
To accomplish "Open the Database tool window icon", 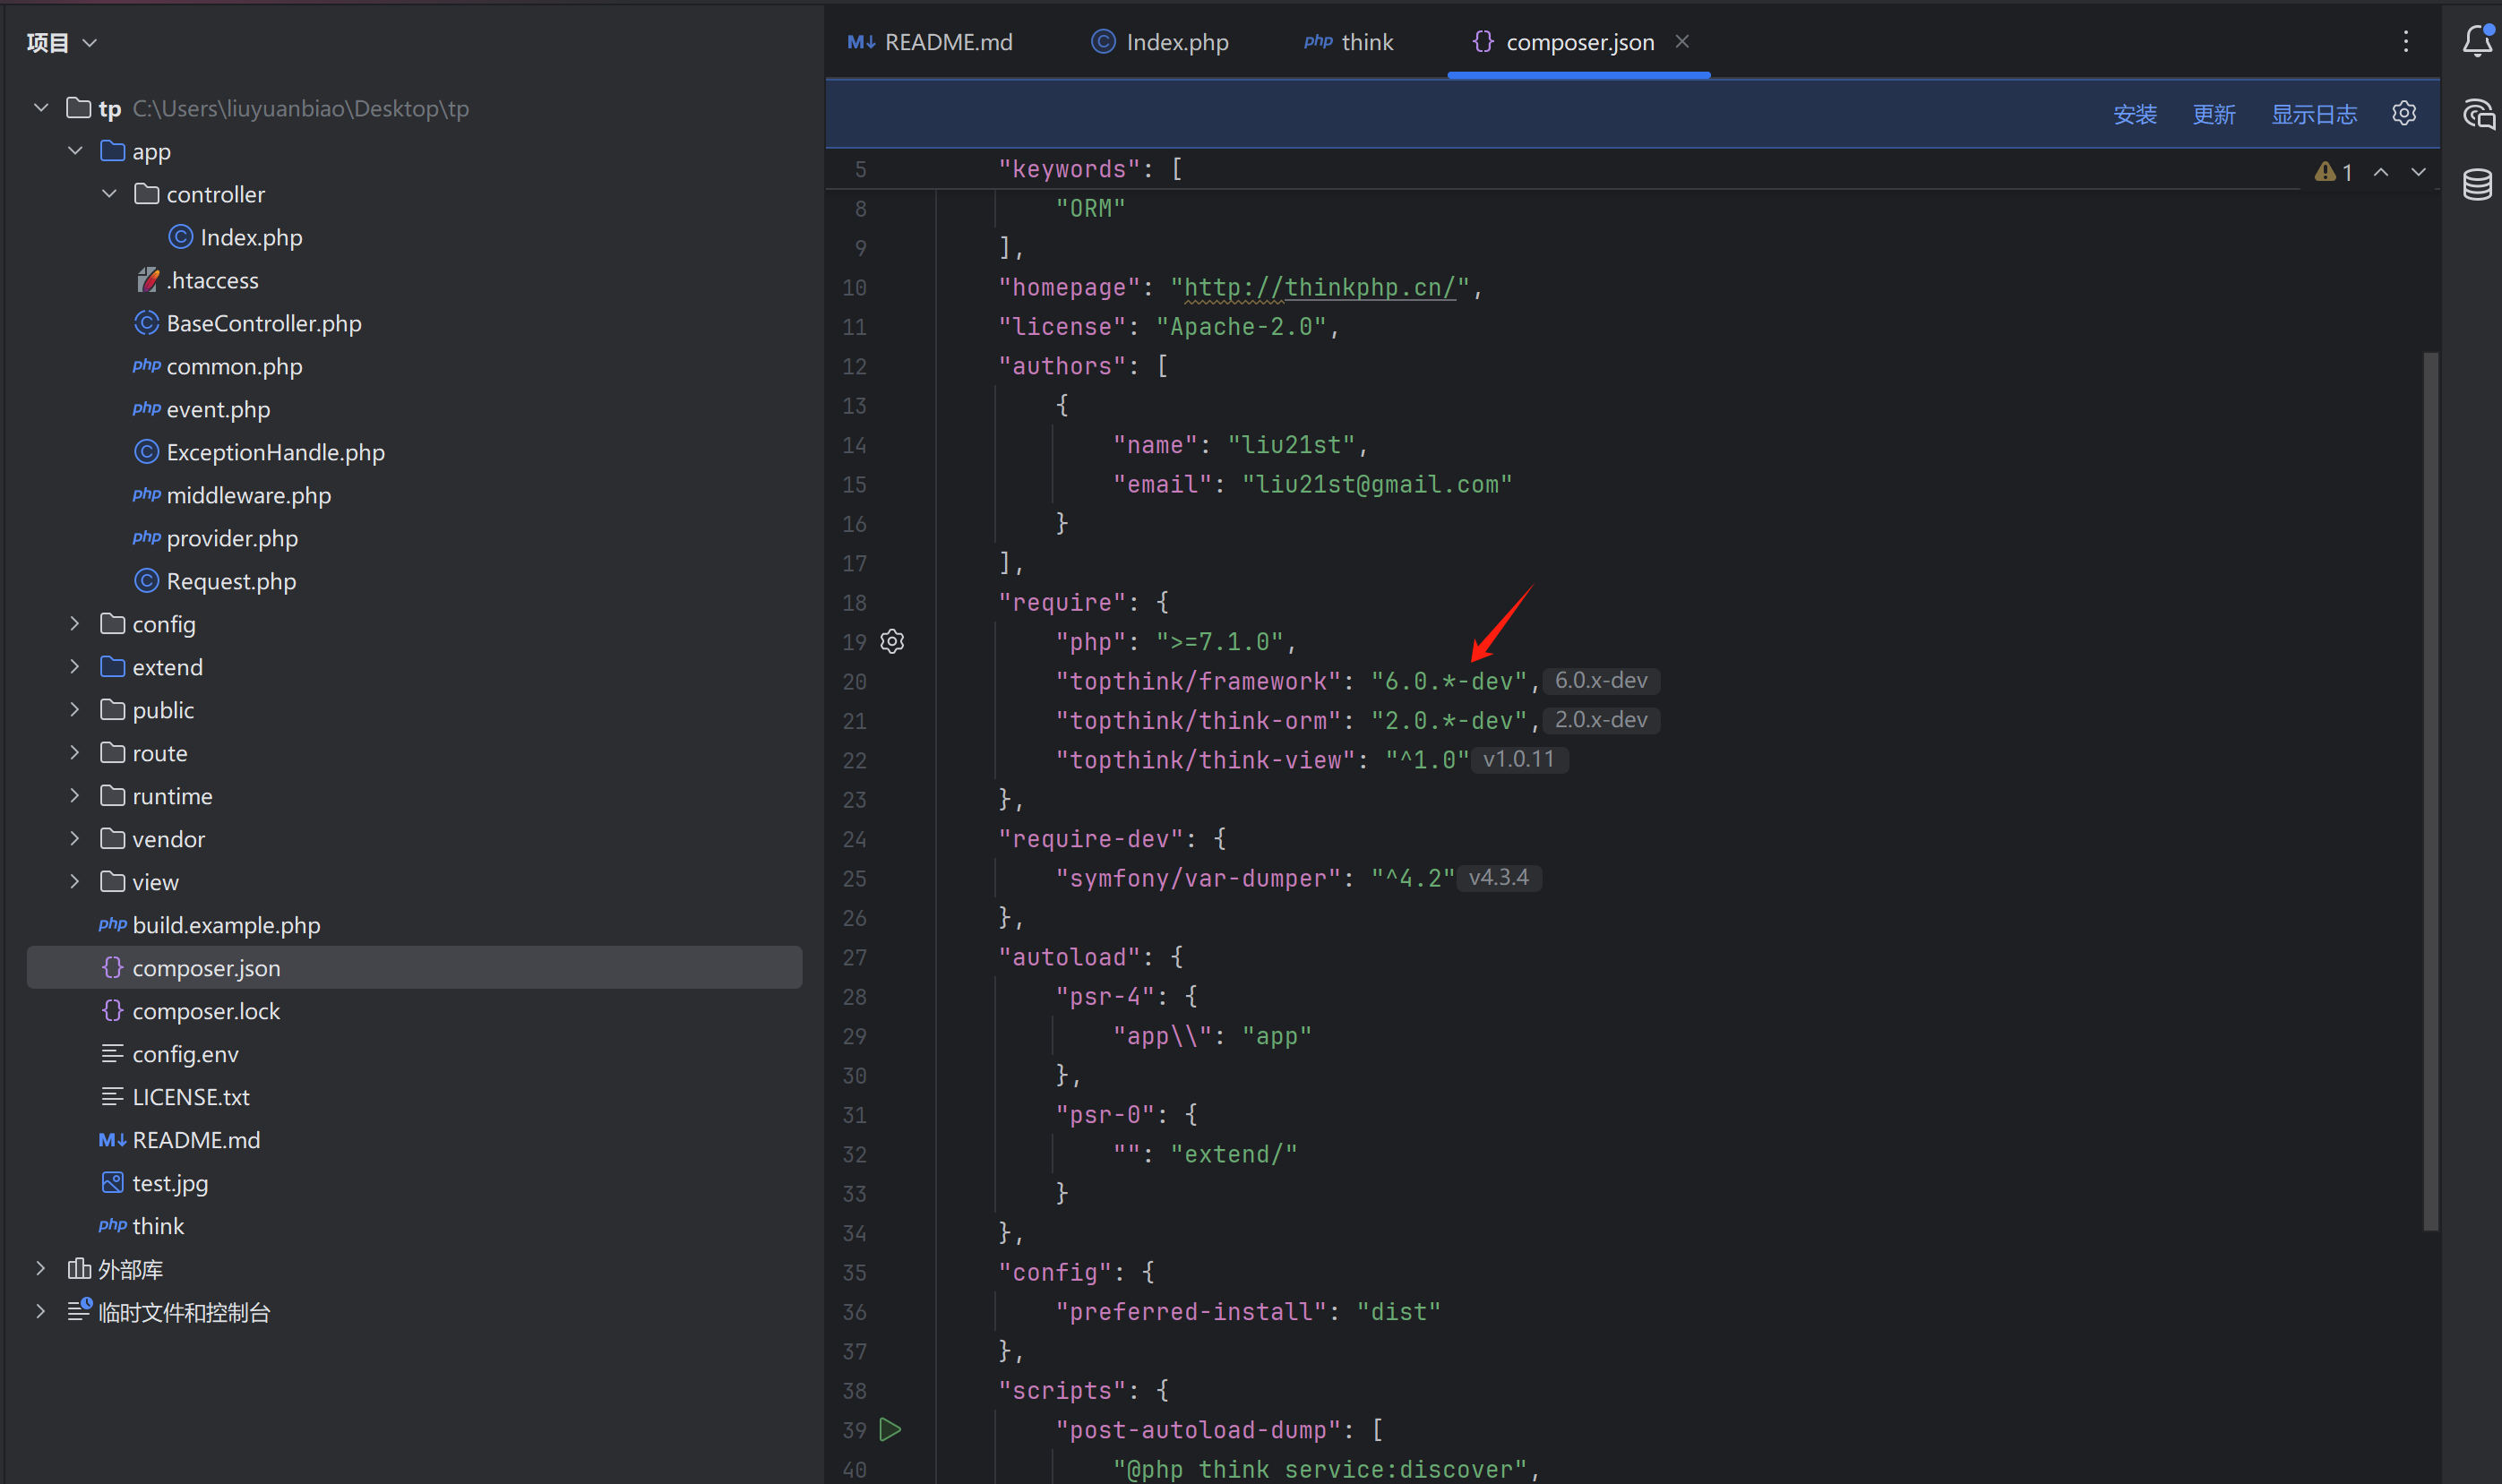I will 2477,185.
